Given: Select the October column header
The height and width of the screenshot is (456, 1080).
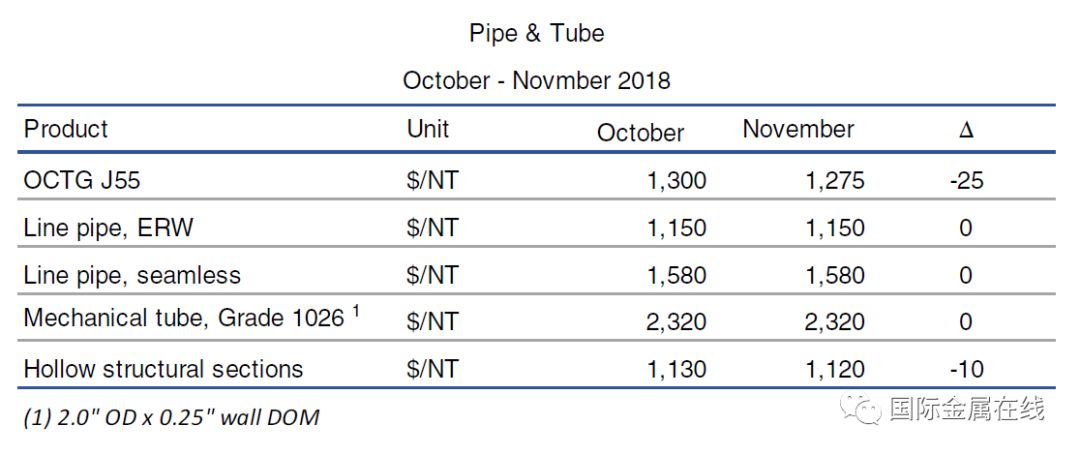Looking at the screenshot, I should point(641,132).
